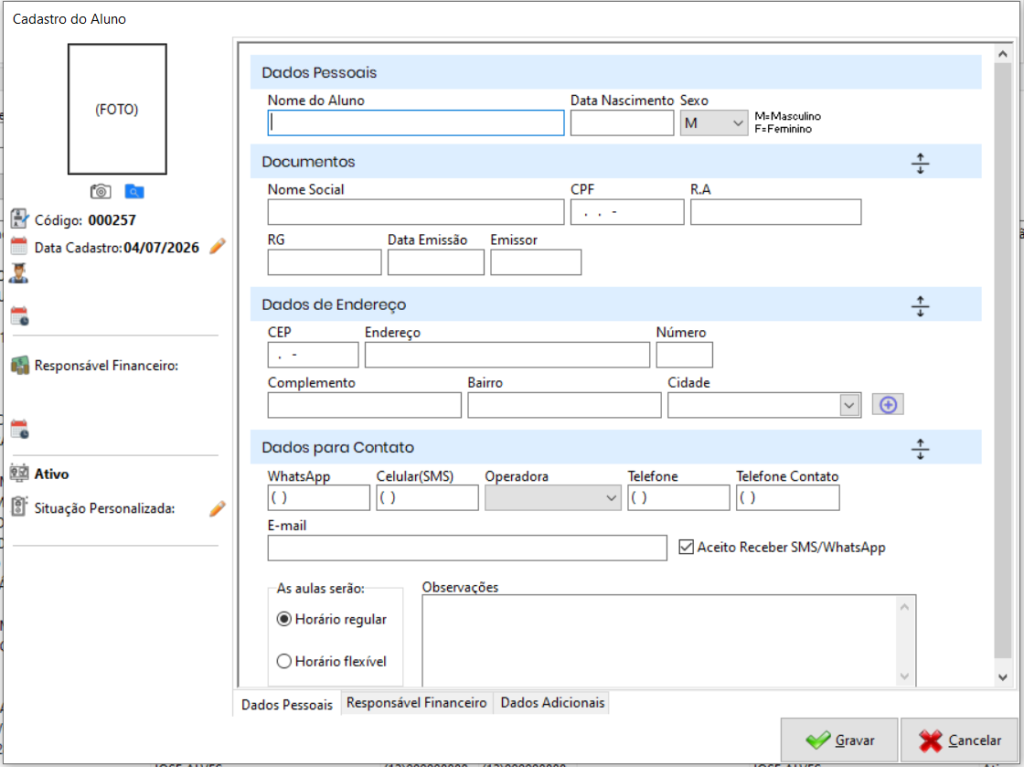Click the pencil icon beside Data Cadastro

click(x=217, y=247)
